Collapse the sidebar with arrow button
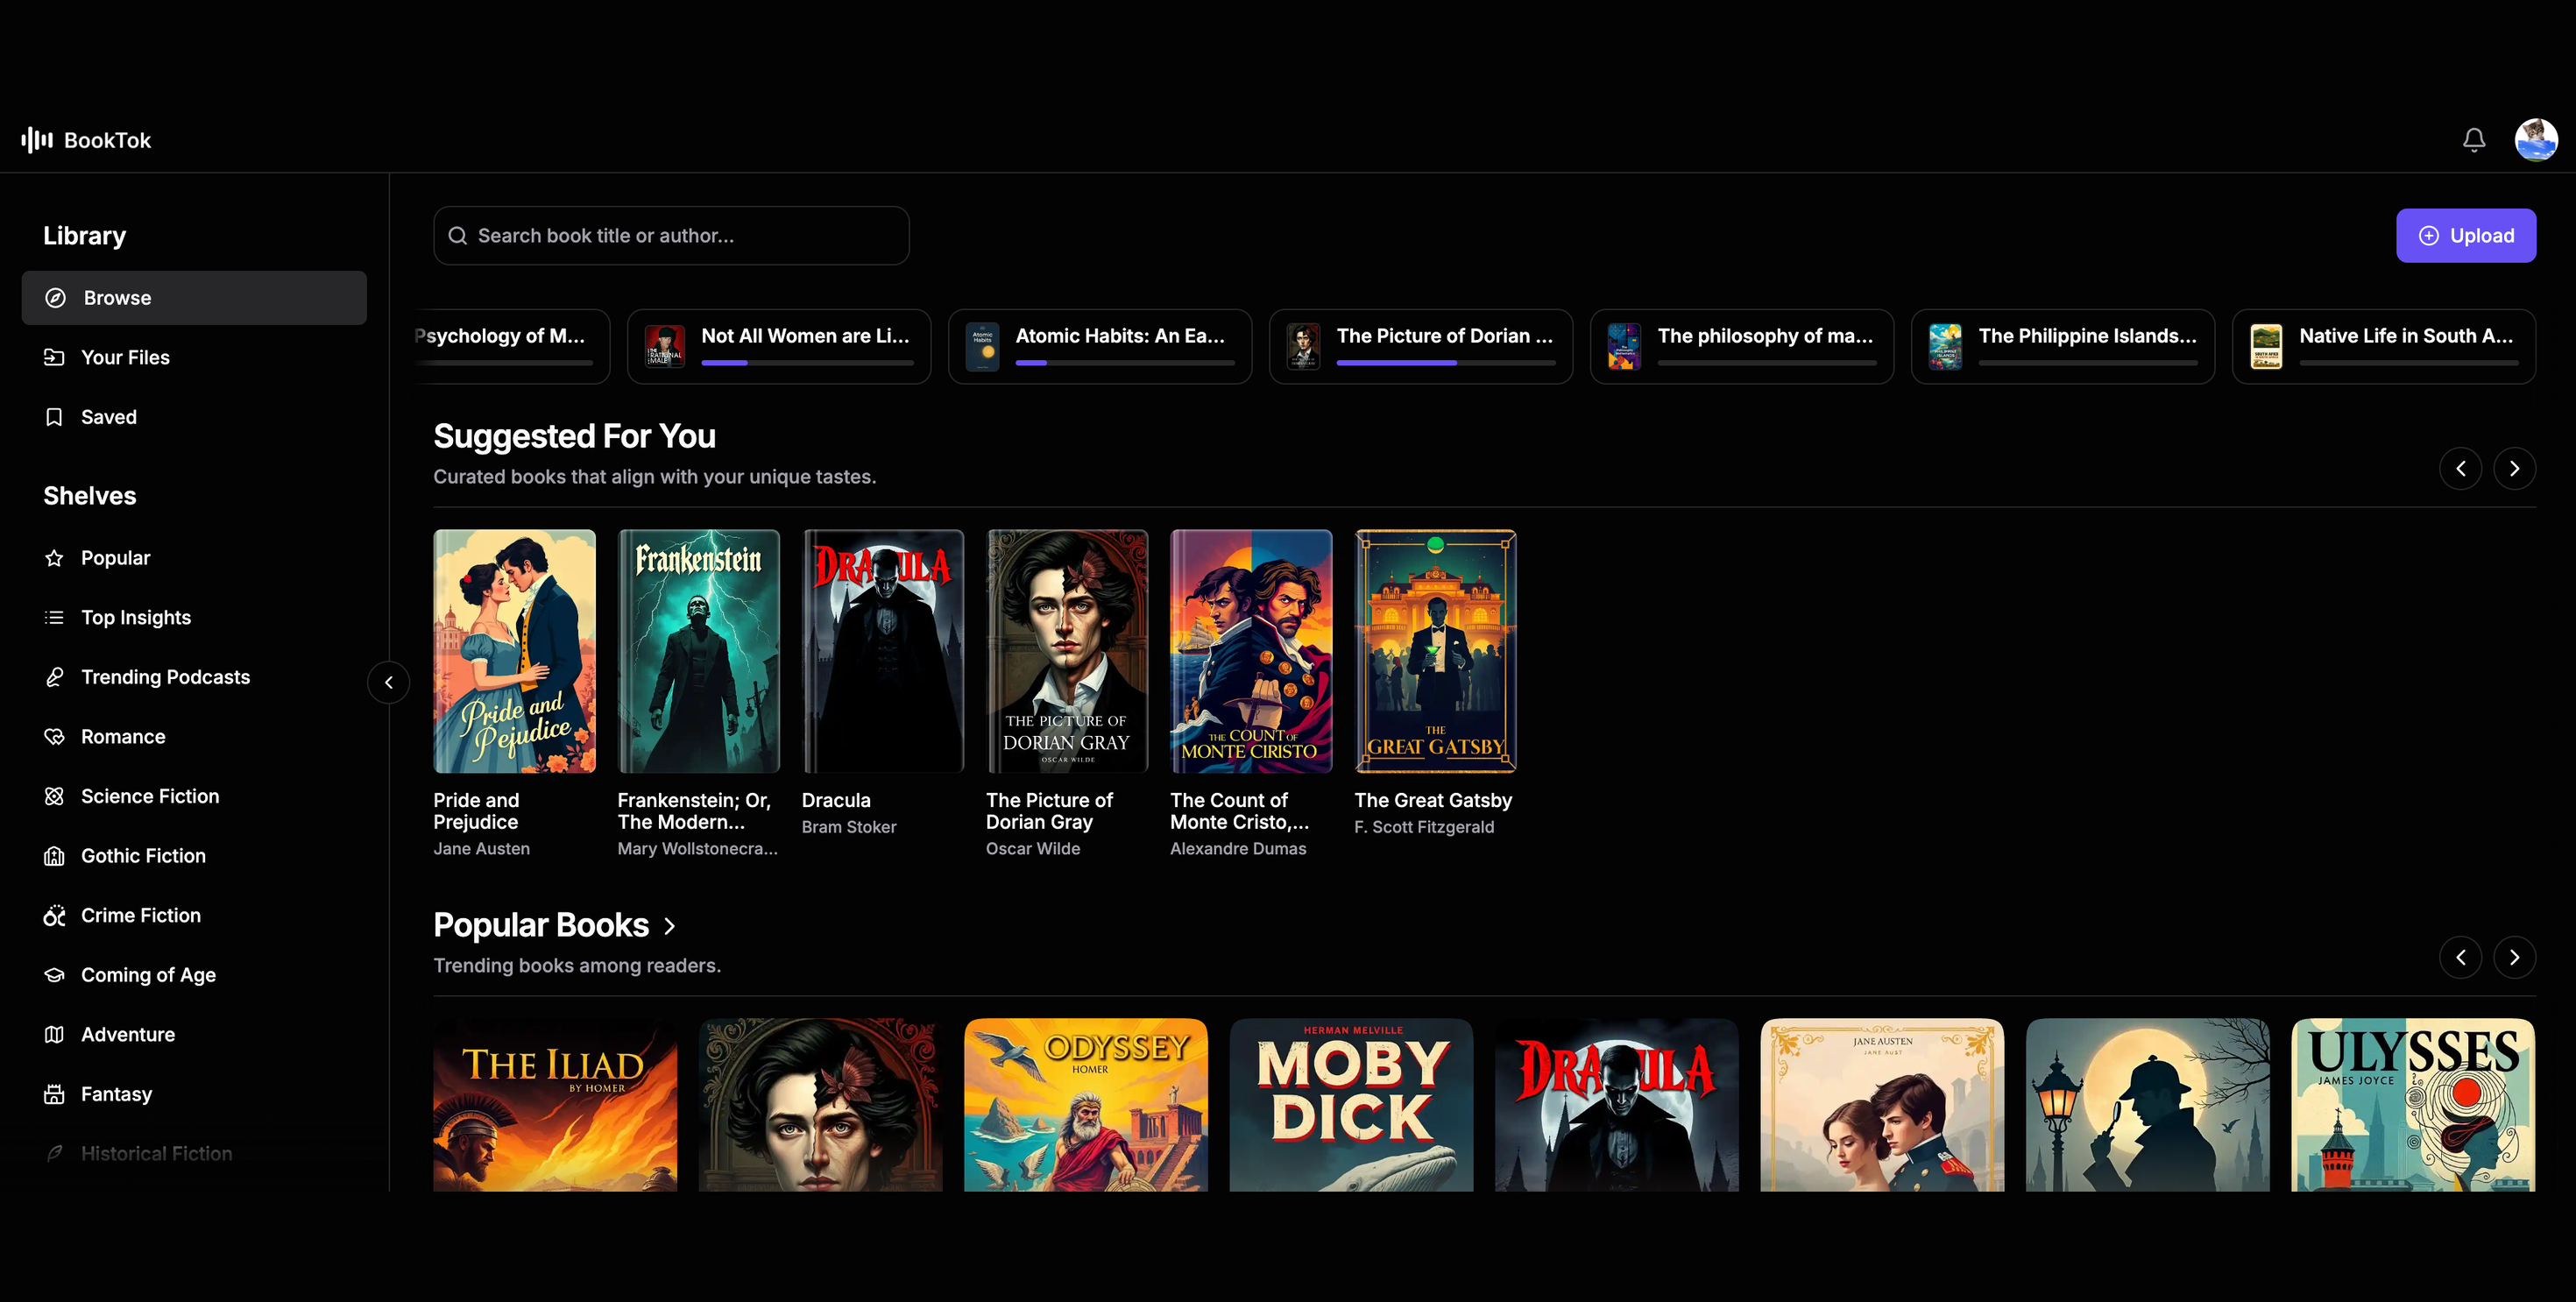 coord(389,683)
